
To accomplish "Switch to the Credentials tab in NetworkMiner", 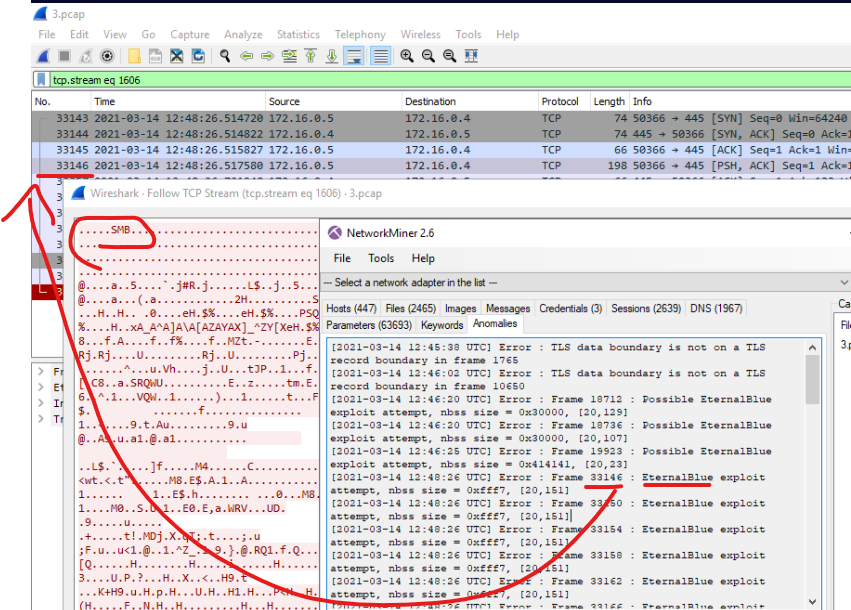I will tap(570, 308).
